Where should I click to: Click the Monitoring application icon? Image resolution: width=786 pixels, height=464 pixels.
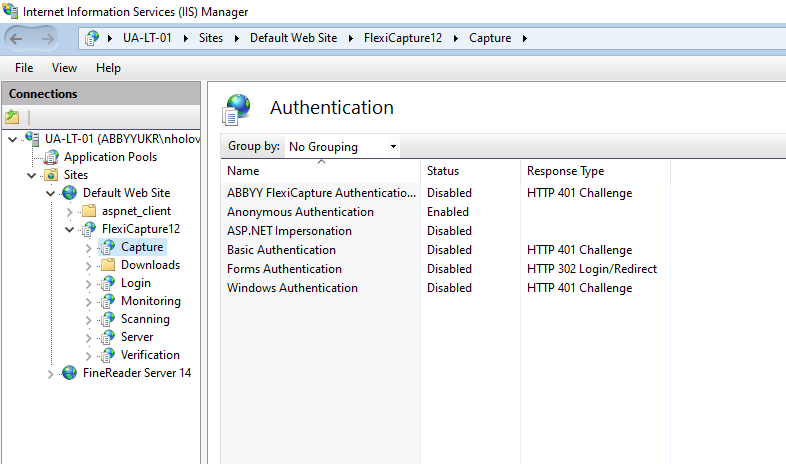coord(108,301)
